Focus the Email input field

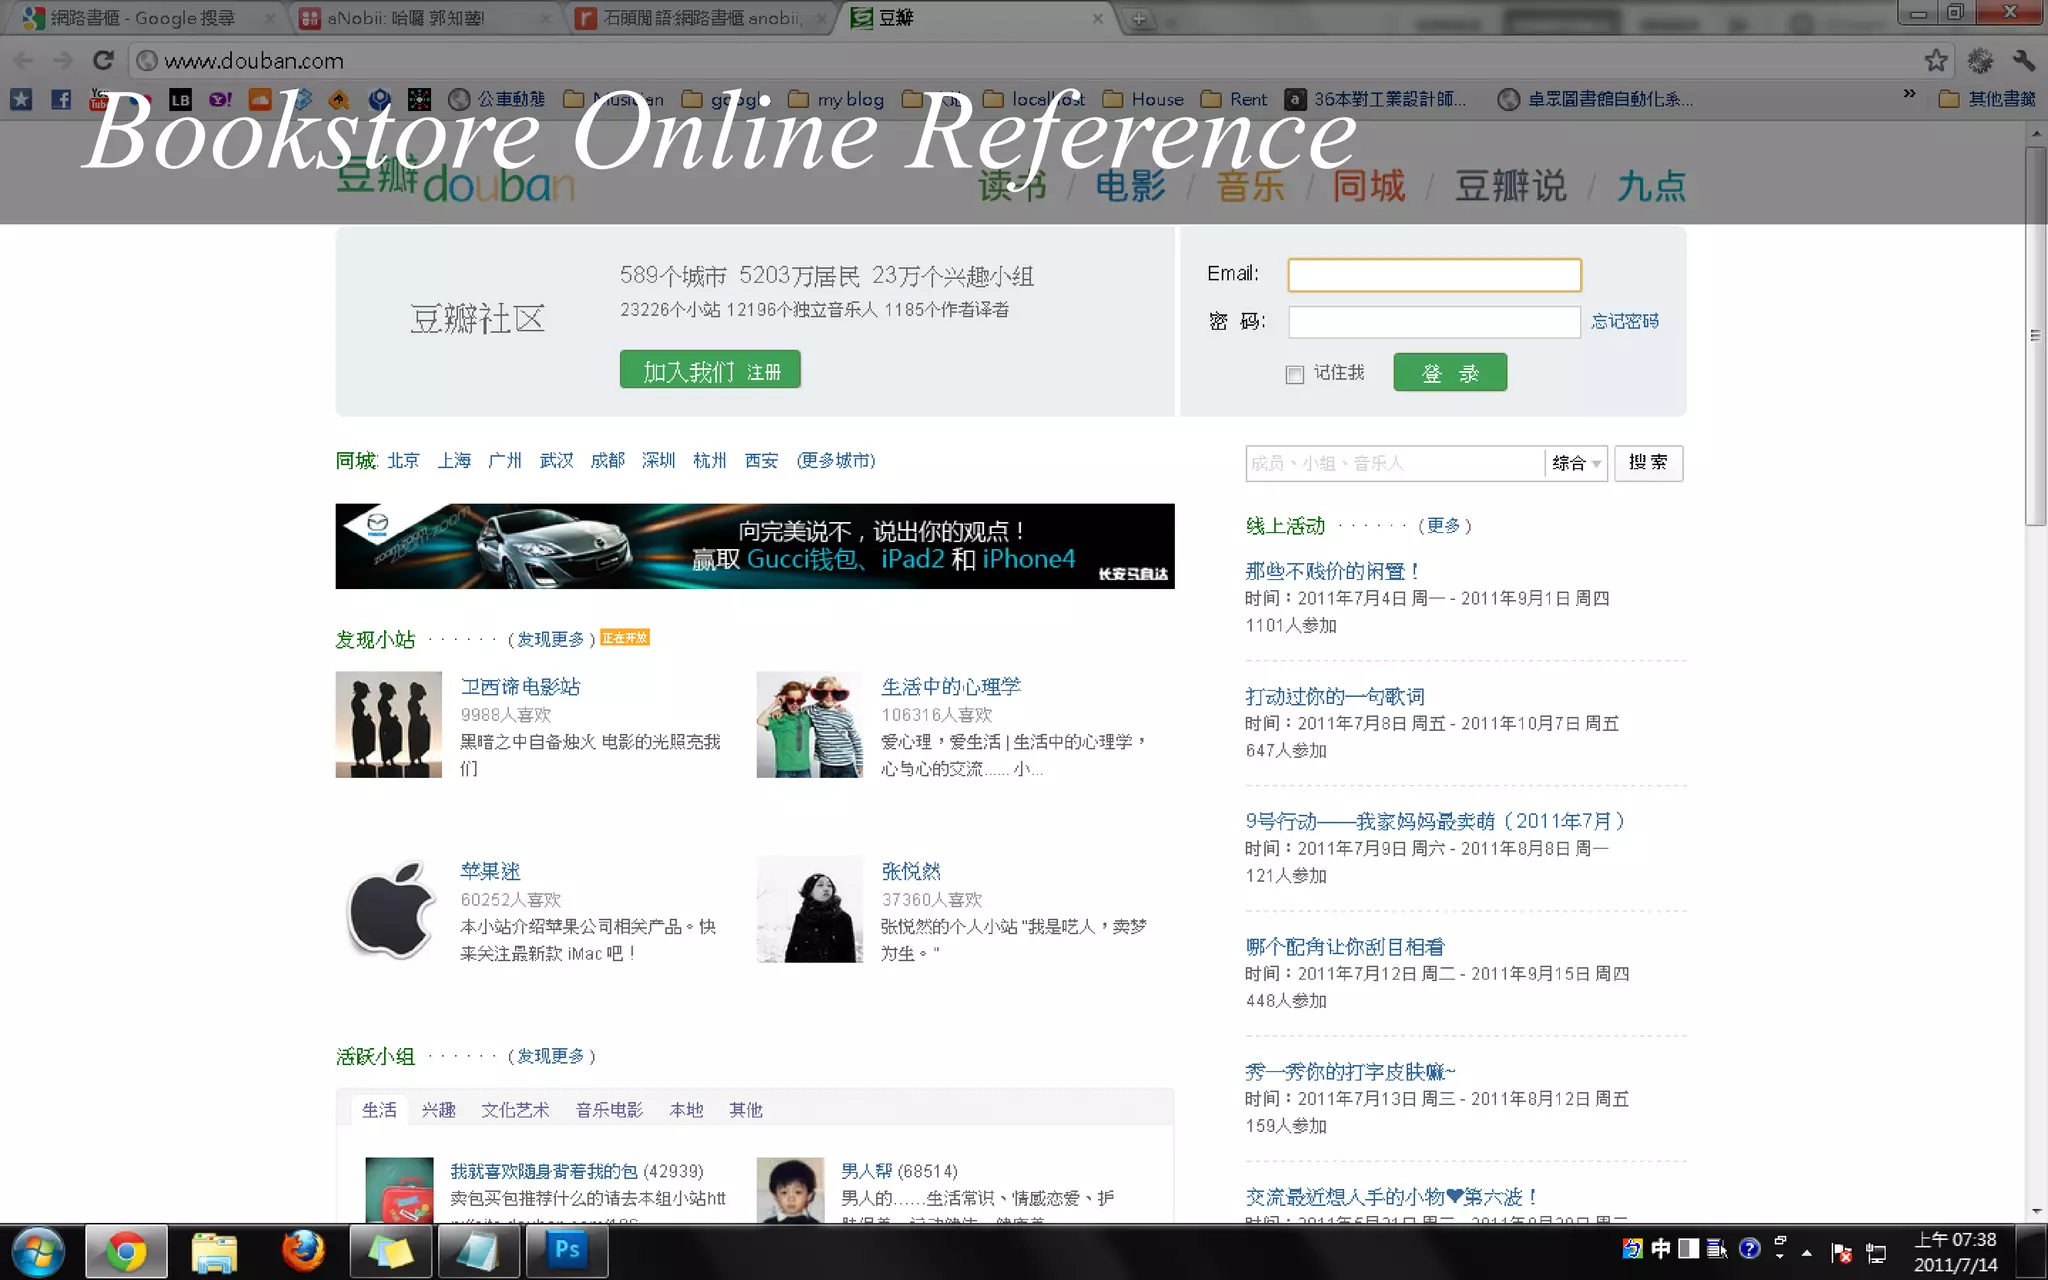[x=1434, y=275]
